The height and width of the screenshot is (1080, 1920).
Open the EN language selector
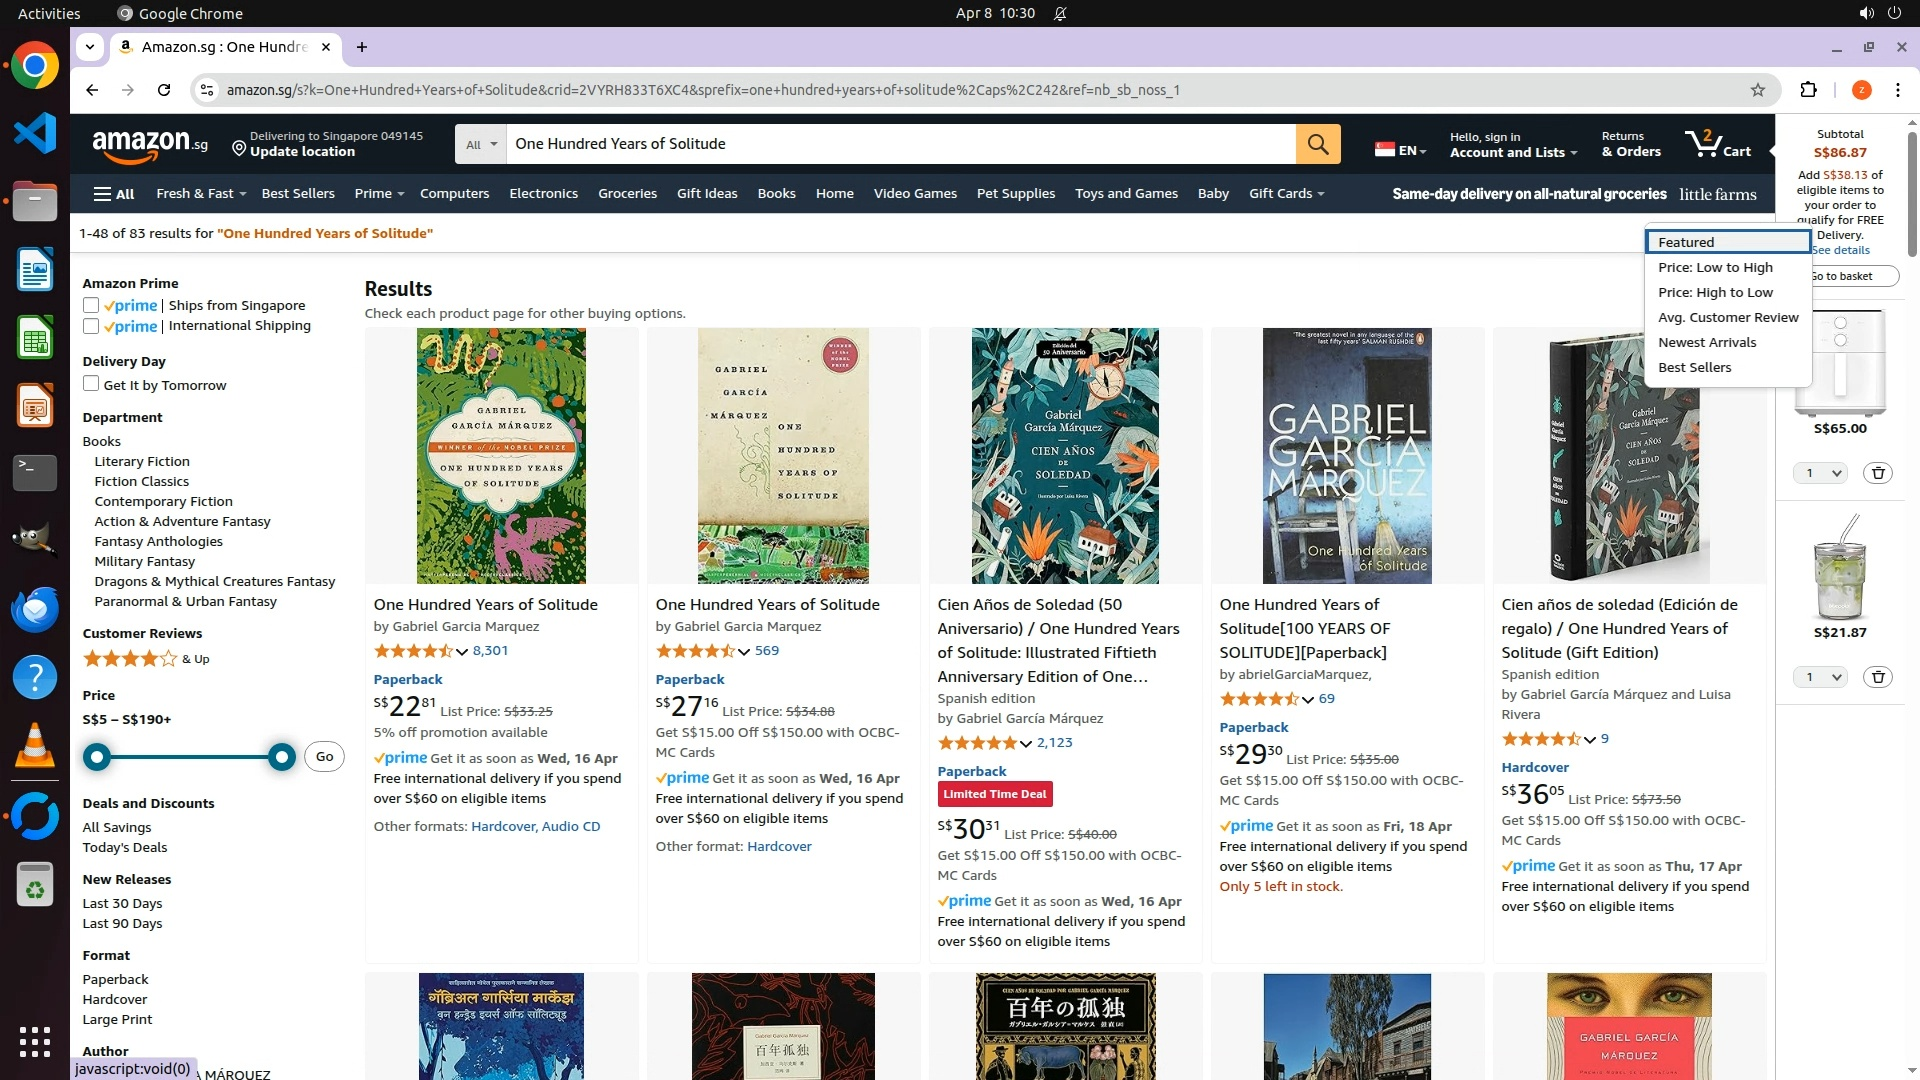1400,150
